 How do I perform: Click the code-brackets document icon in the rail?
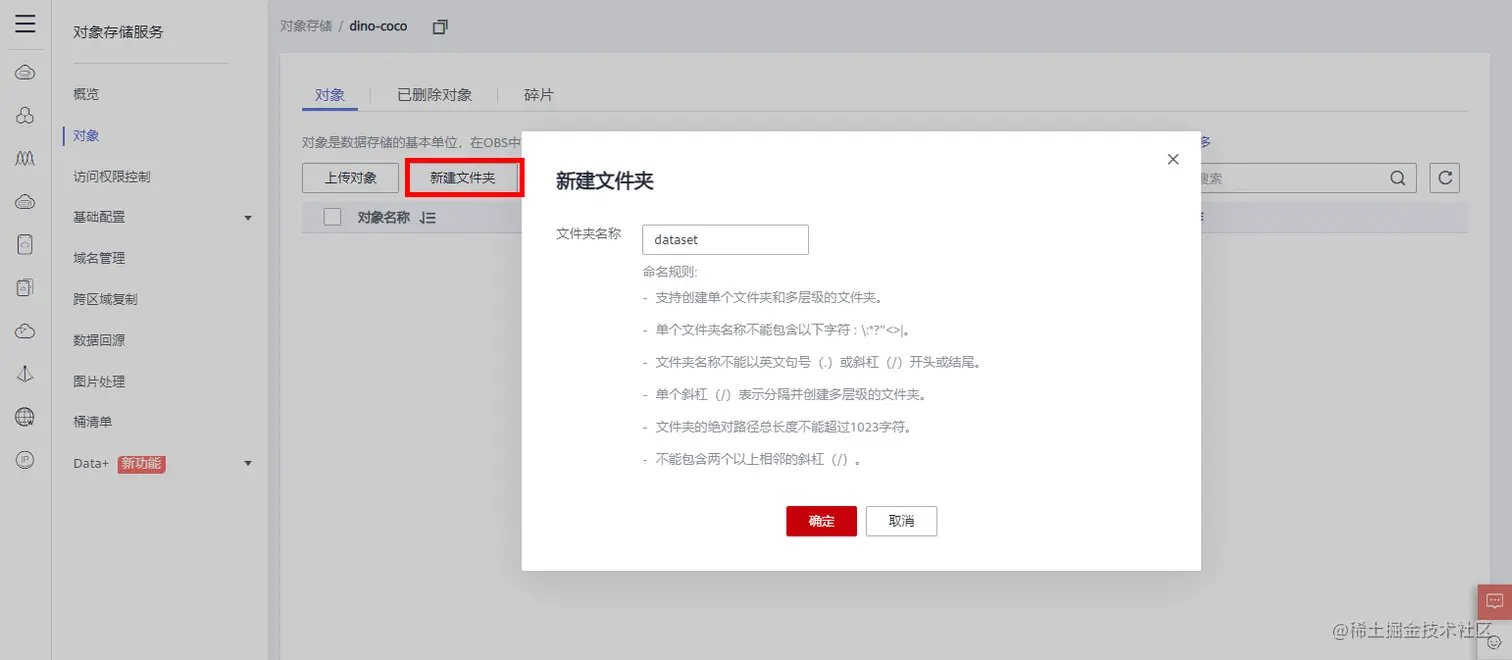pos(25,244)
